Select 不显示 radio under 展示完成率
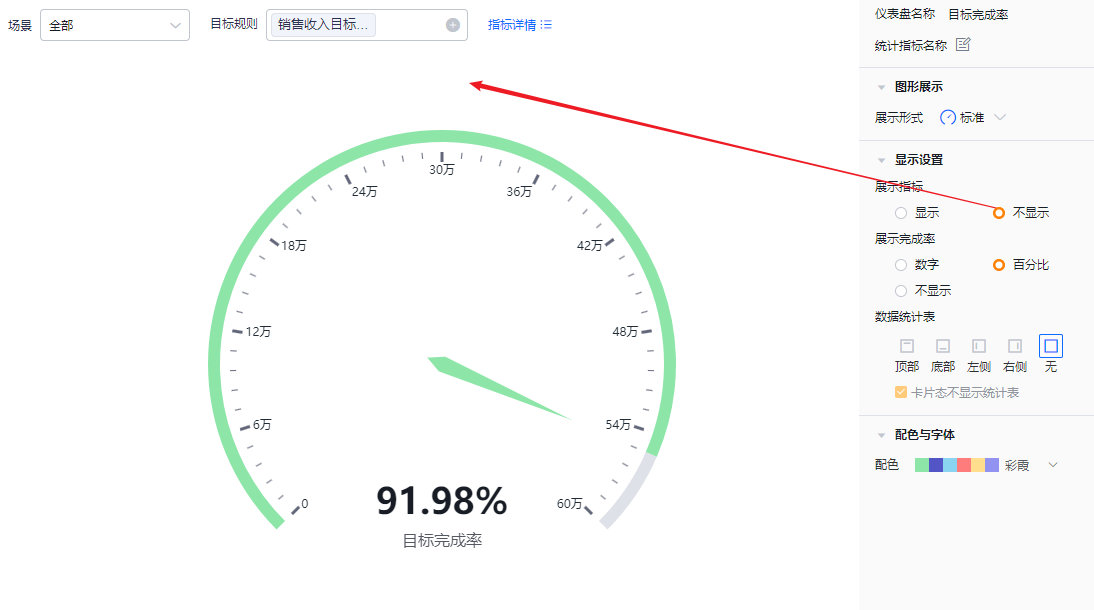 click(901, 291)
